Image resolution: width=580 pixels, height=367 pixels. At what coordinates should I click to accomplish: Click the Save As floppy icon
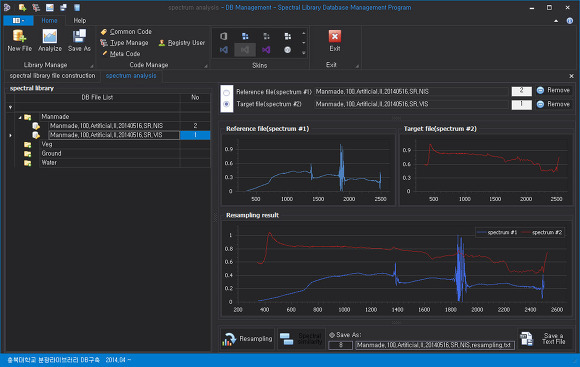click(x=79, y=36)
